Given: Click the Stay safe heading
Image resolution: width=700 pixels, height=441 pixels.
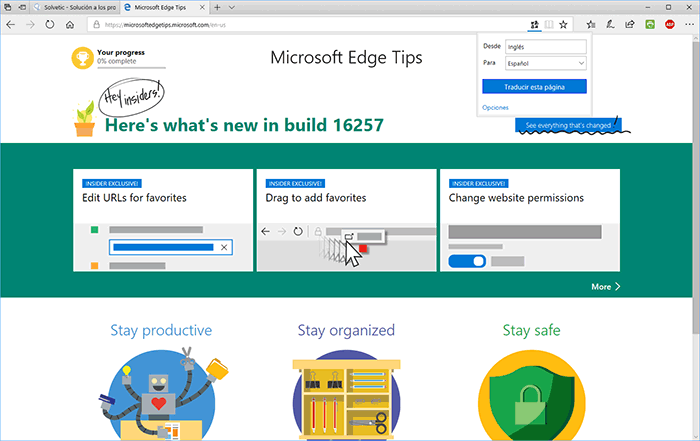Looking at the screenshot, I should 531,330.
